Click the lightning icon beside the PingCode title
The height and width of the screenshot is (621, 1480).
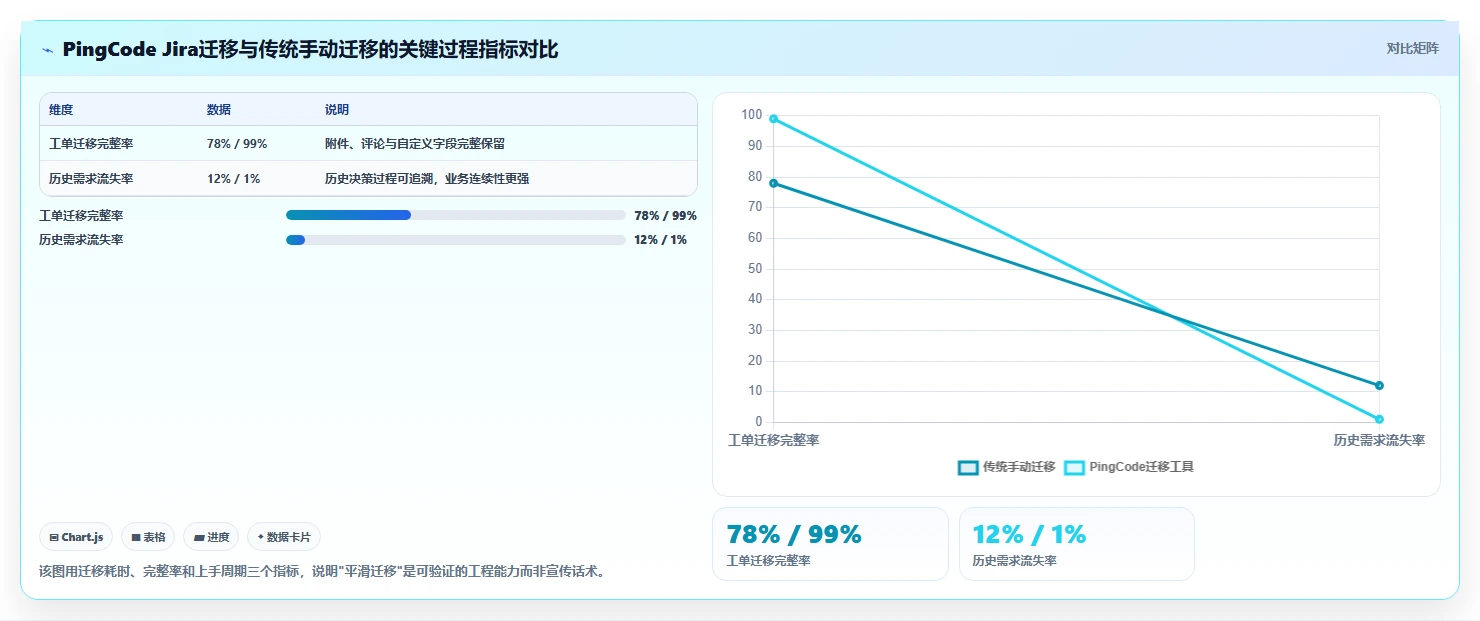click(x=47, y=50)
